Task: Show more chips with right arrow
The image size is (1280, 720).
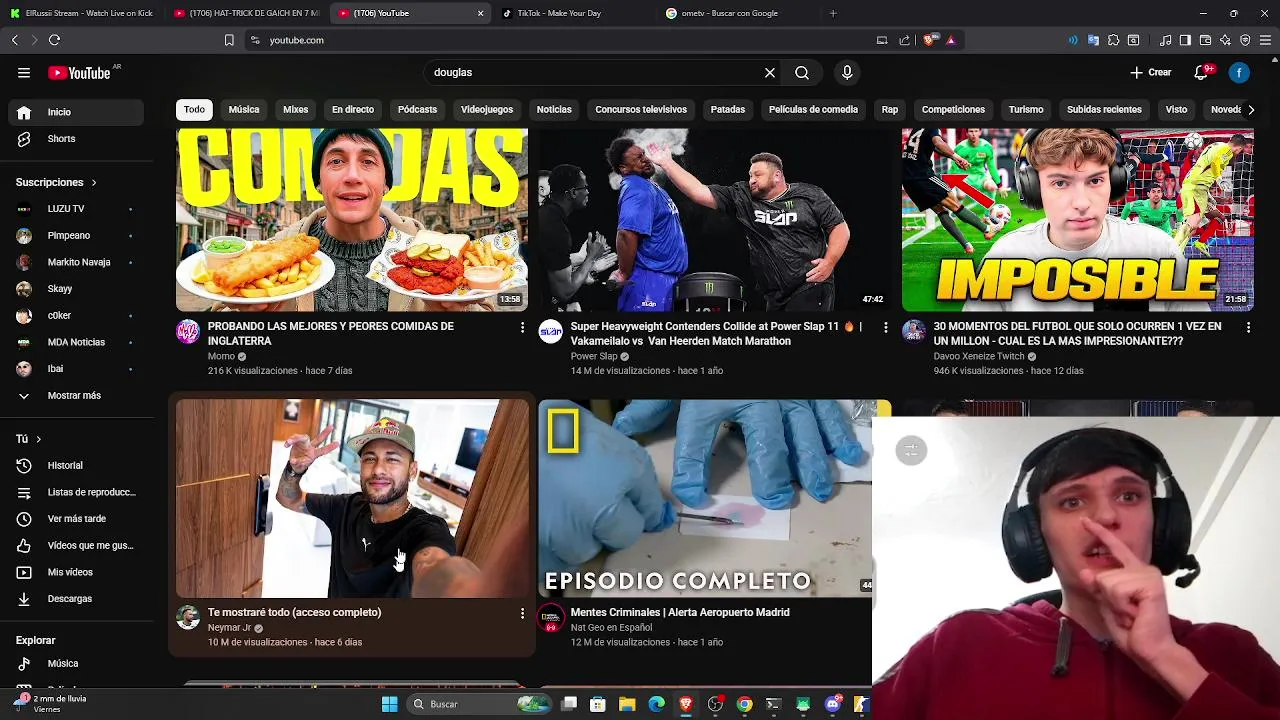Action: click(1250, 109)
